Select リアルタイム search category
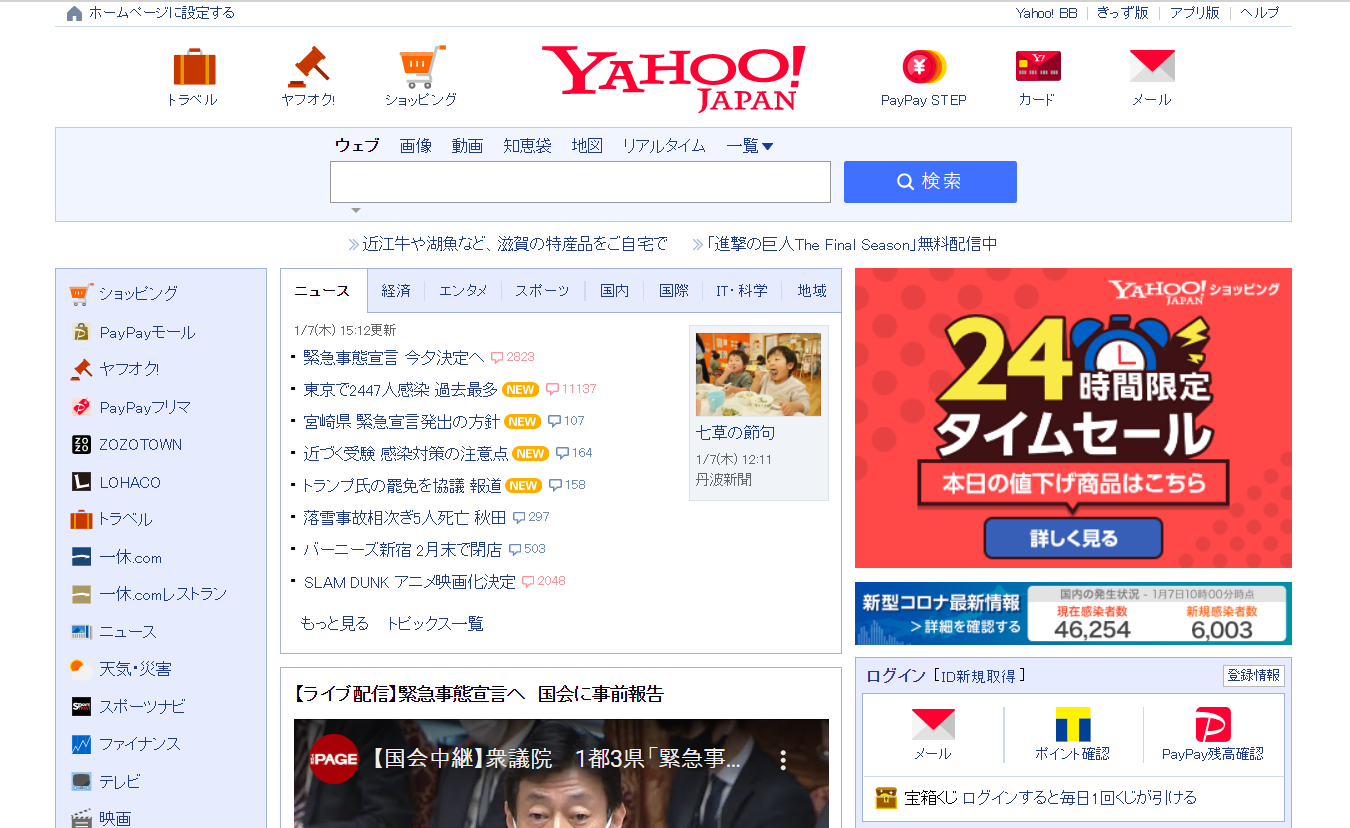 pyautogui.click(x=664, y=146)
